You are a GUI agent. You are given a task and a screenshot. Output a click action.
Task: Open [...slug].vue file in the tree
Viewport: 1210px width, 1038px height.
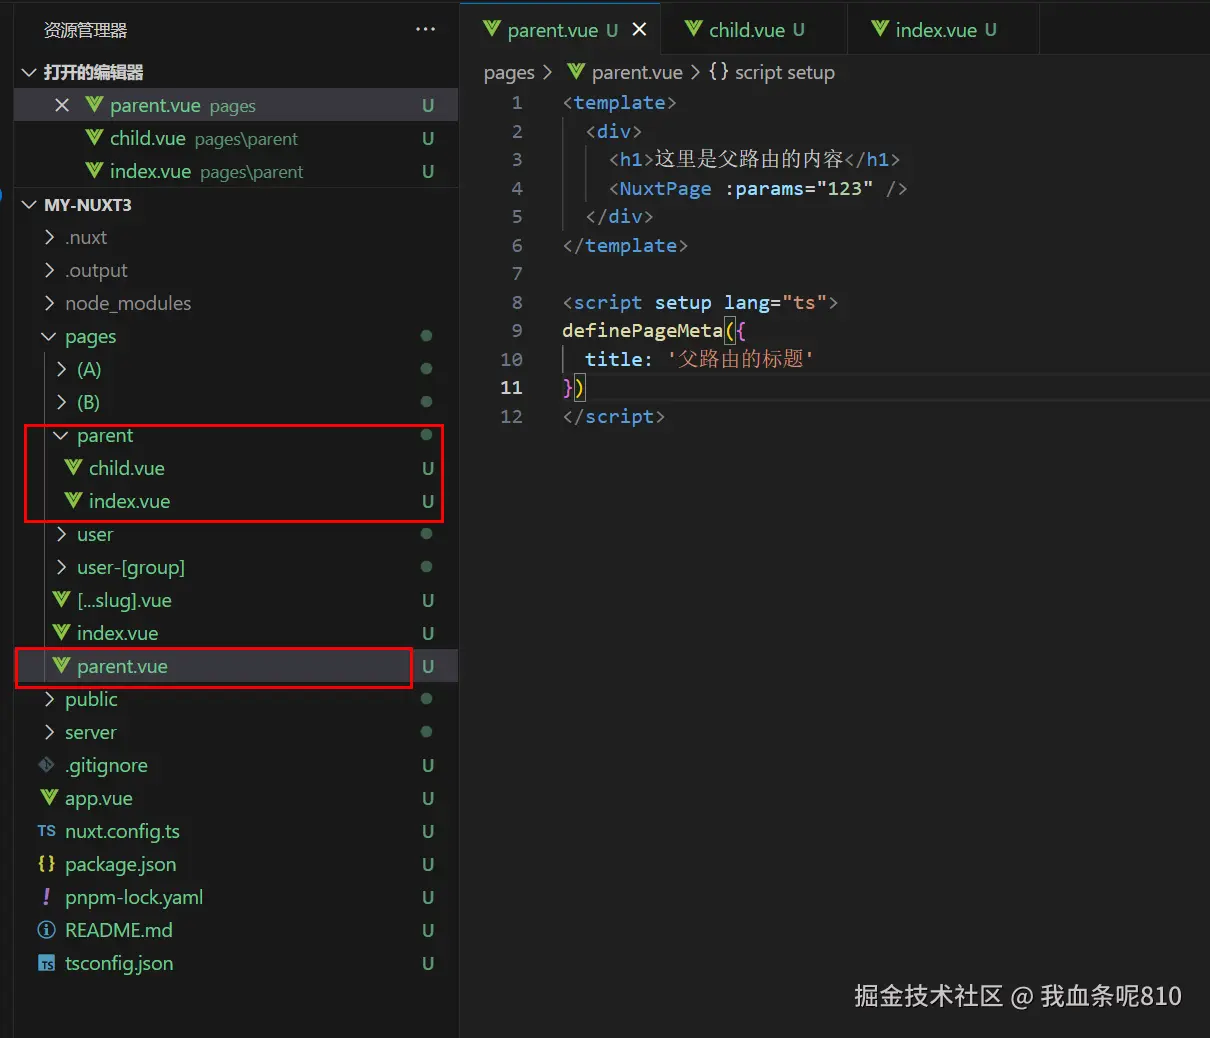point(124,600)
